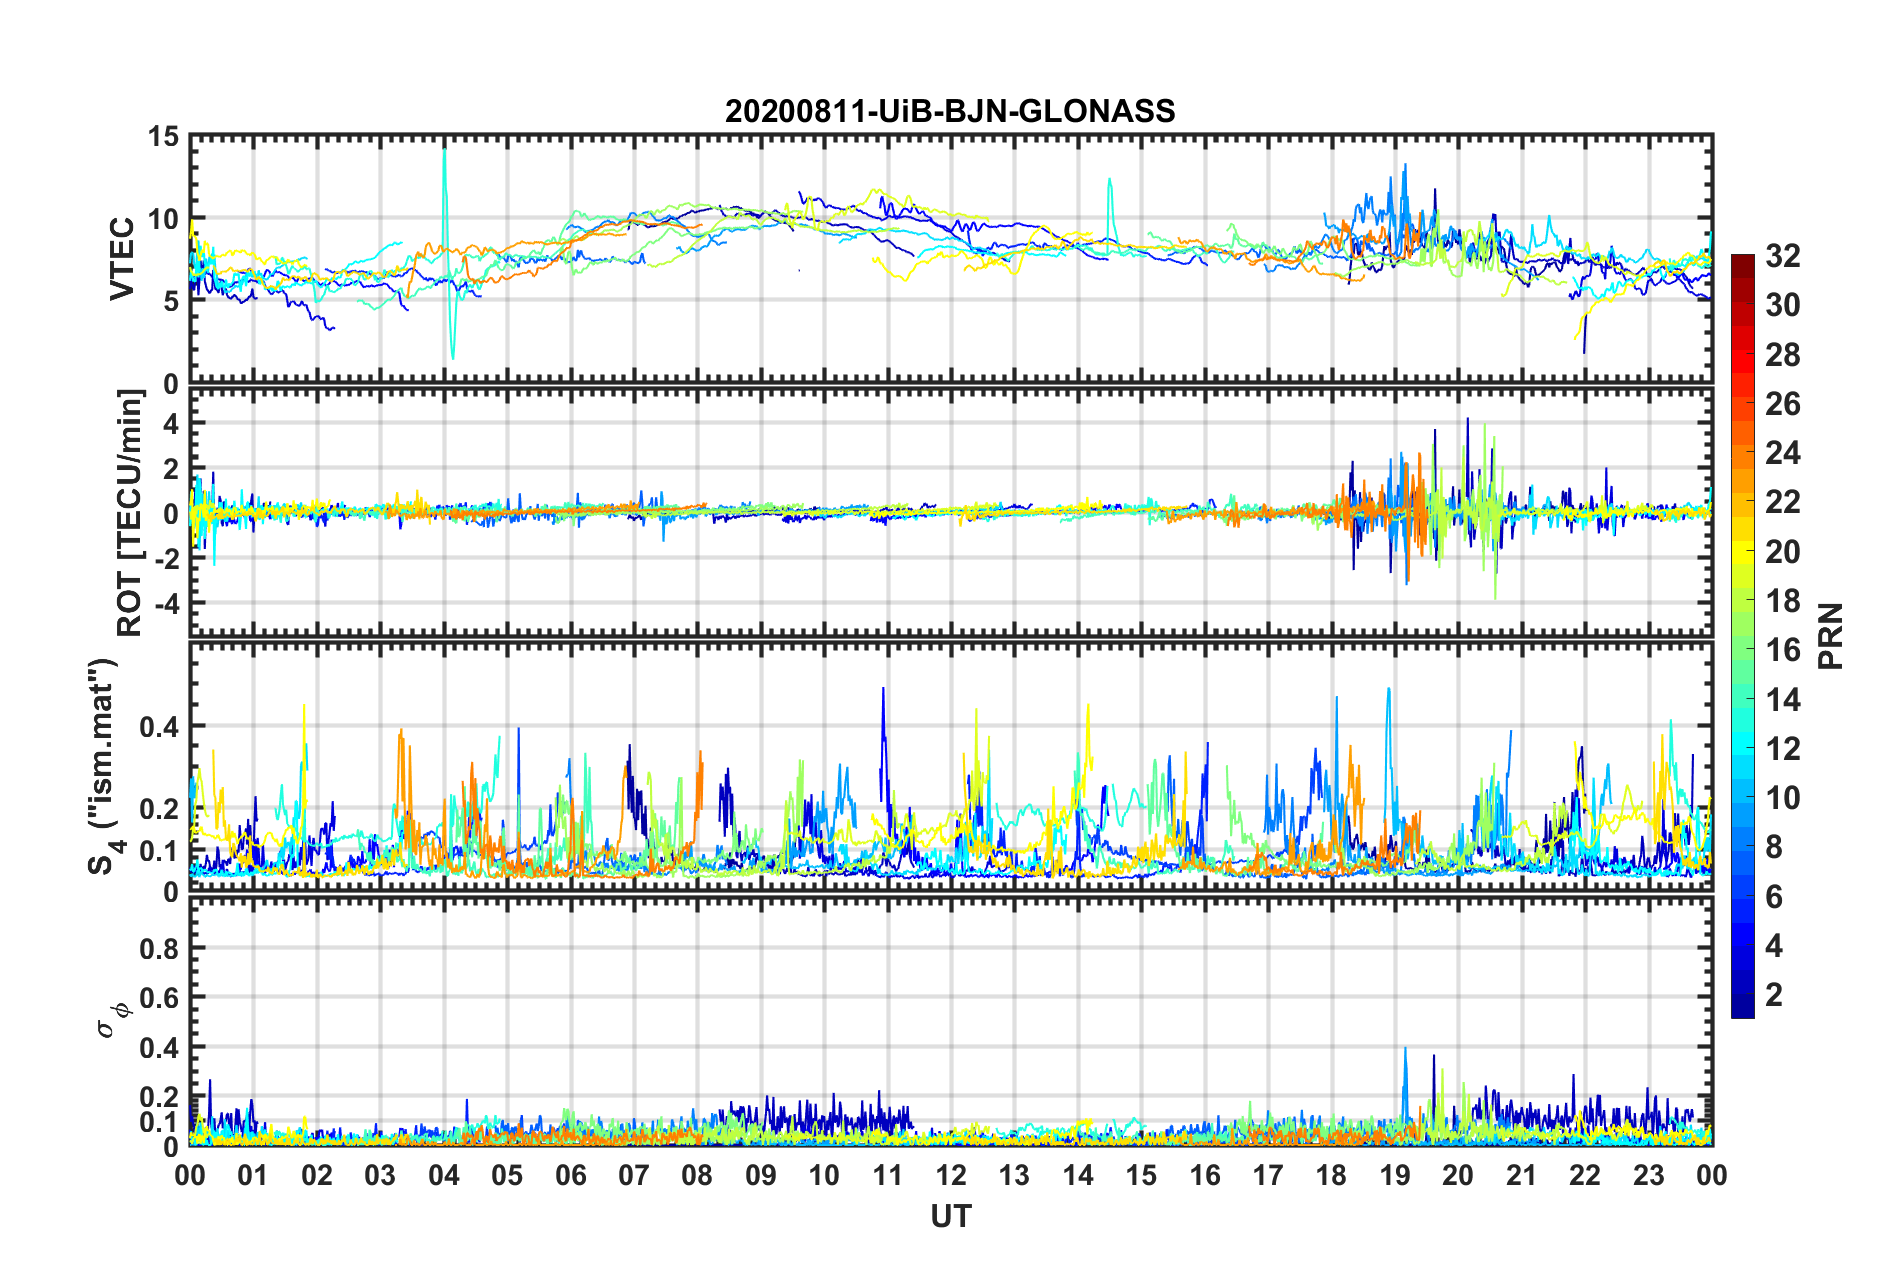Screen dimensions: 1902x1272
Task: Select colorbar tick value 24
Action: coord(1782,453)
